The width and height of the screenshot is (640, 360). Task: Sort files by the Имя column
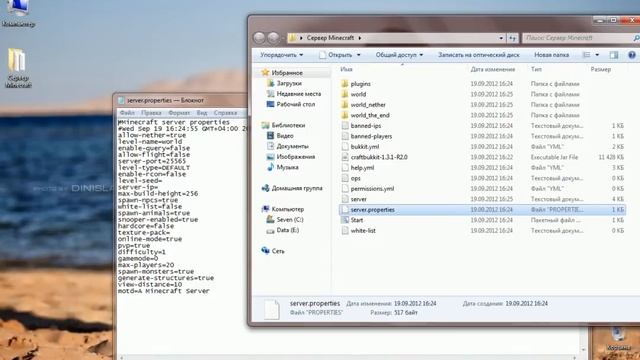click(346, 69)
